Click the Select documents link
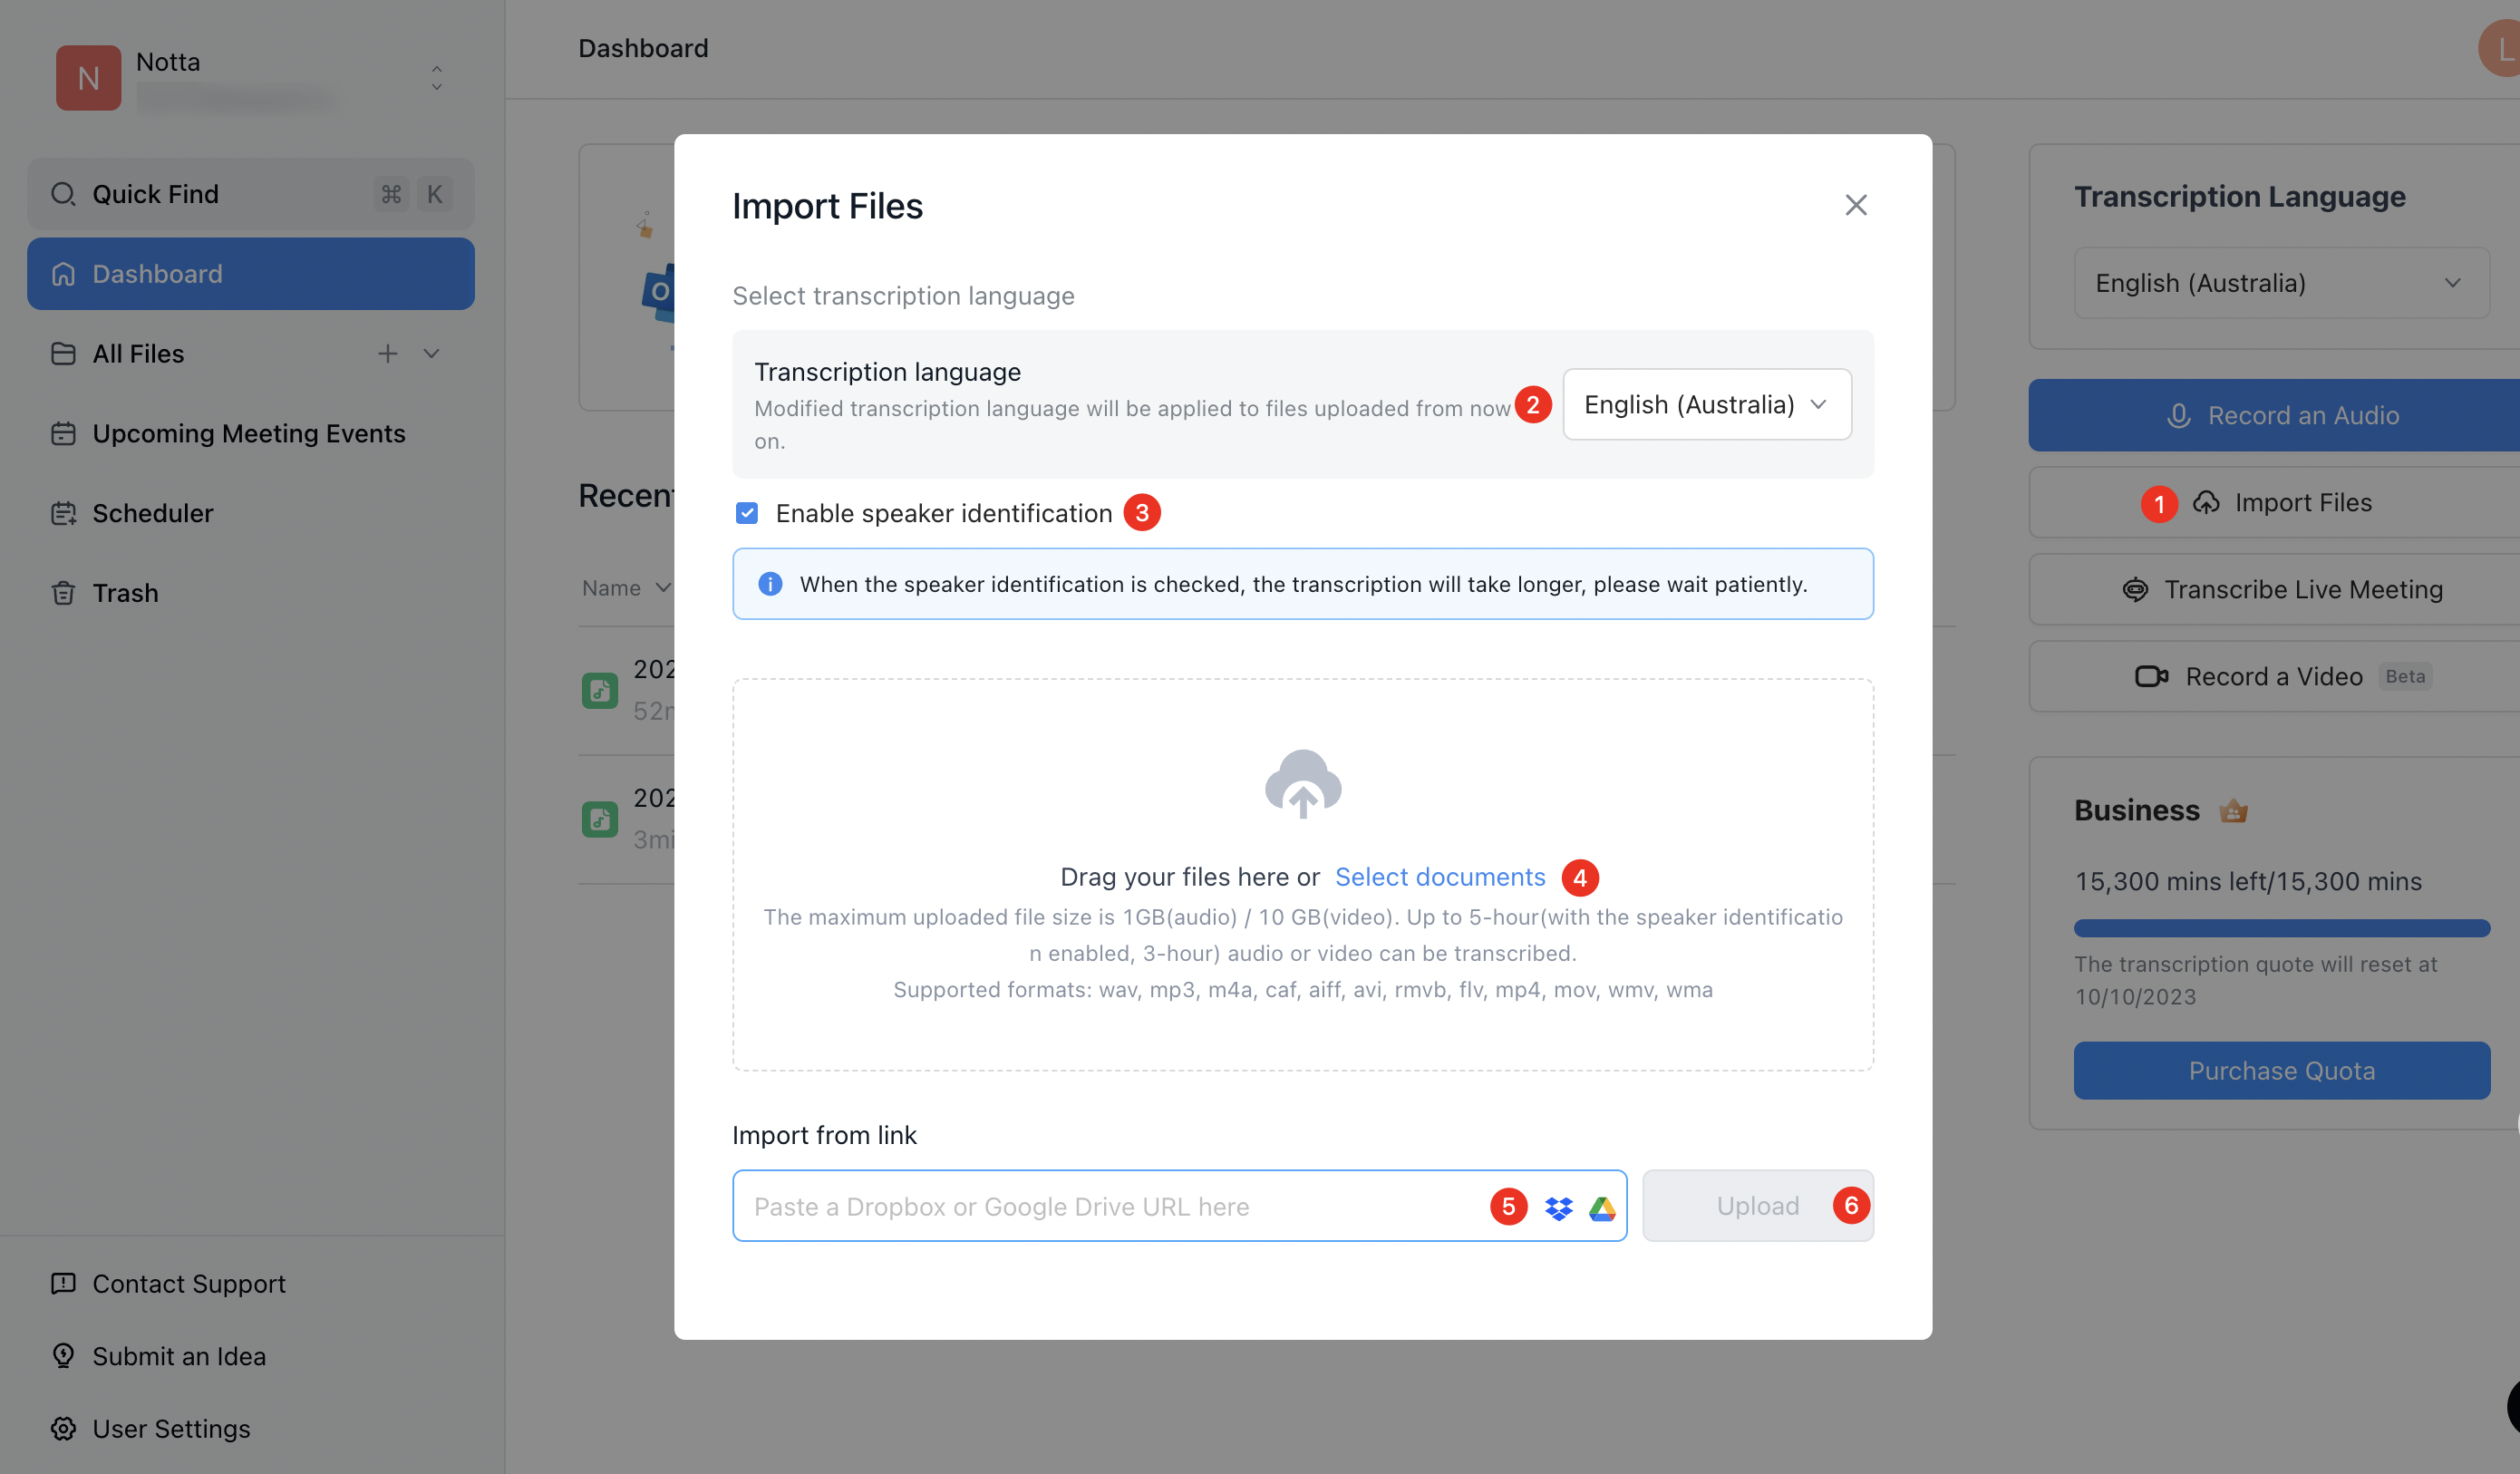Image resolution: width=2520 pixels, height=1474 pixels. (1440, 876)
